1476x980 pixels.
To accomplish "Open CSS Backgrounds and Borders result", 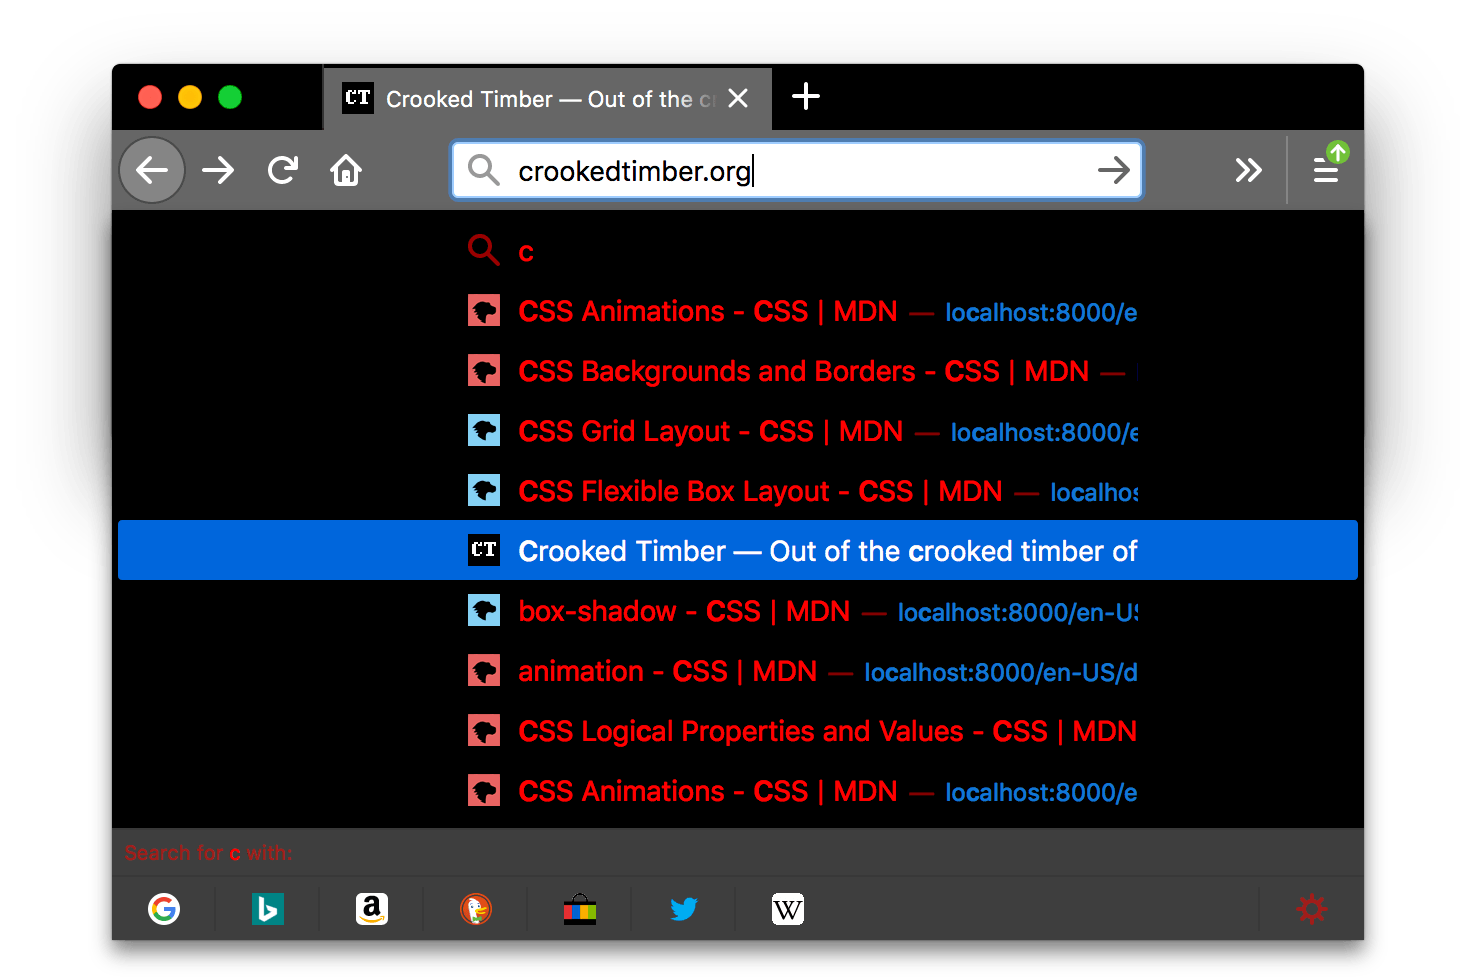I will pyautogui.click(x=738, y=371).
